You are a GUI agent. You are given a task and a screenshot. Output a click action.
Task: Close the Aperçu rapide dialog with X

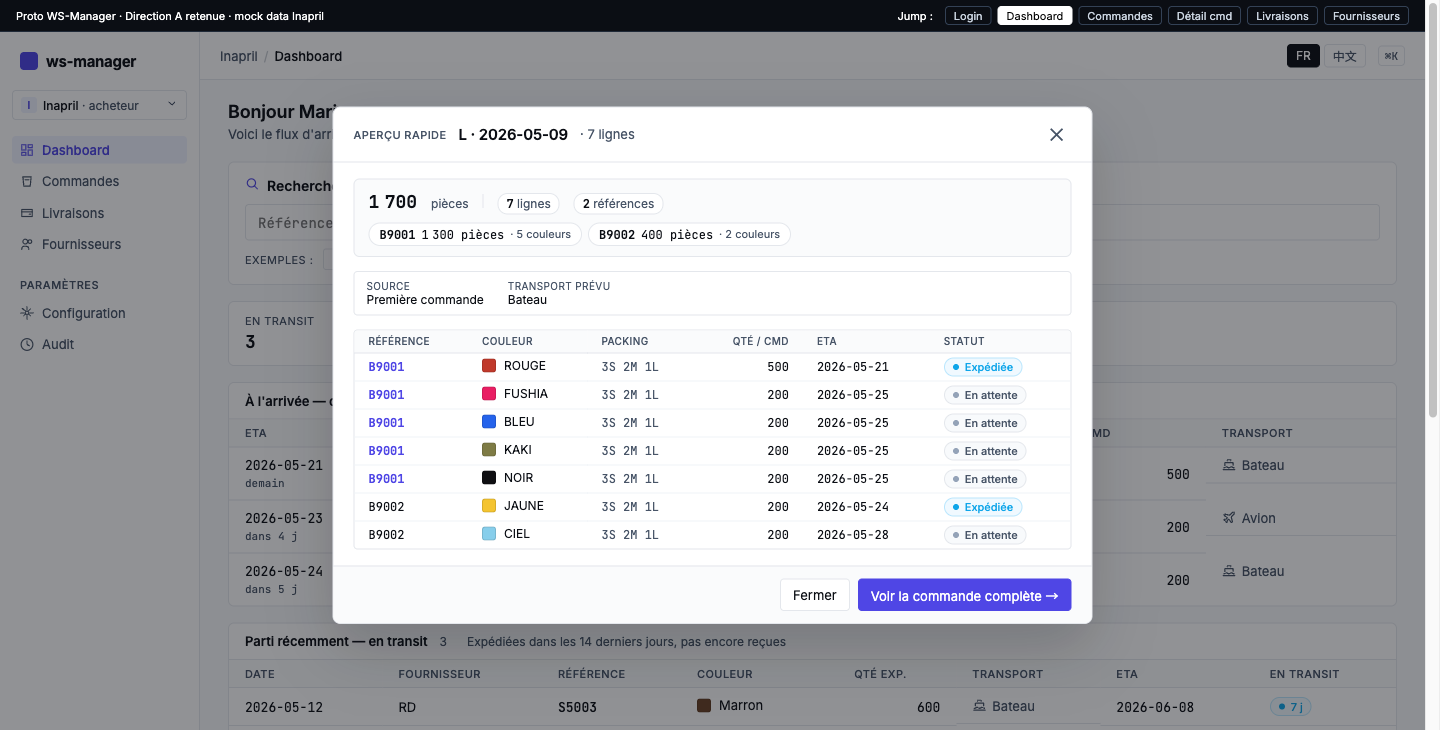1056,135
